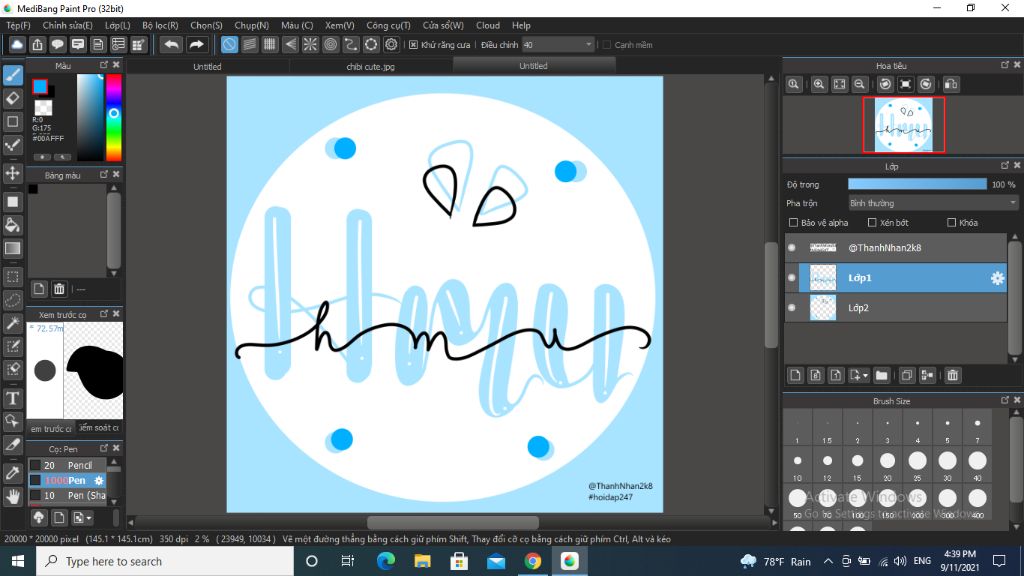
Task: Open the Tệp(F) menu
Action: pyautogui.click(x=18, y=25)
